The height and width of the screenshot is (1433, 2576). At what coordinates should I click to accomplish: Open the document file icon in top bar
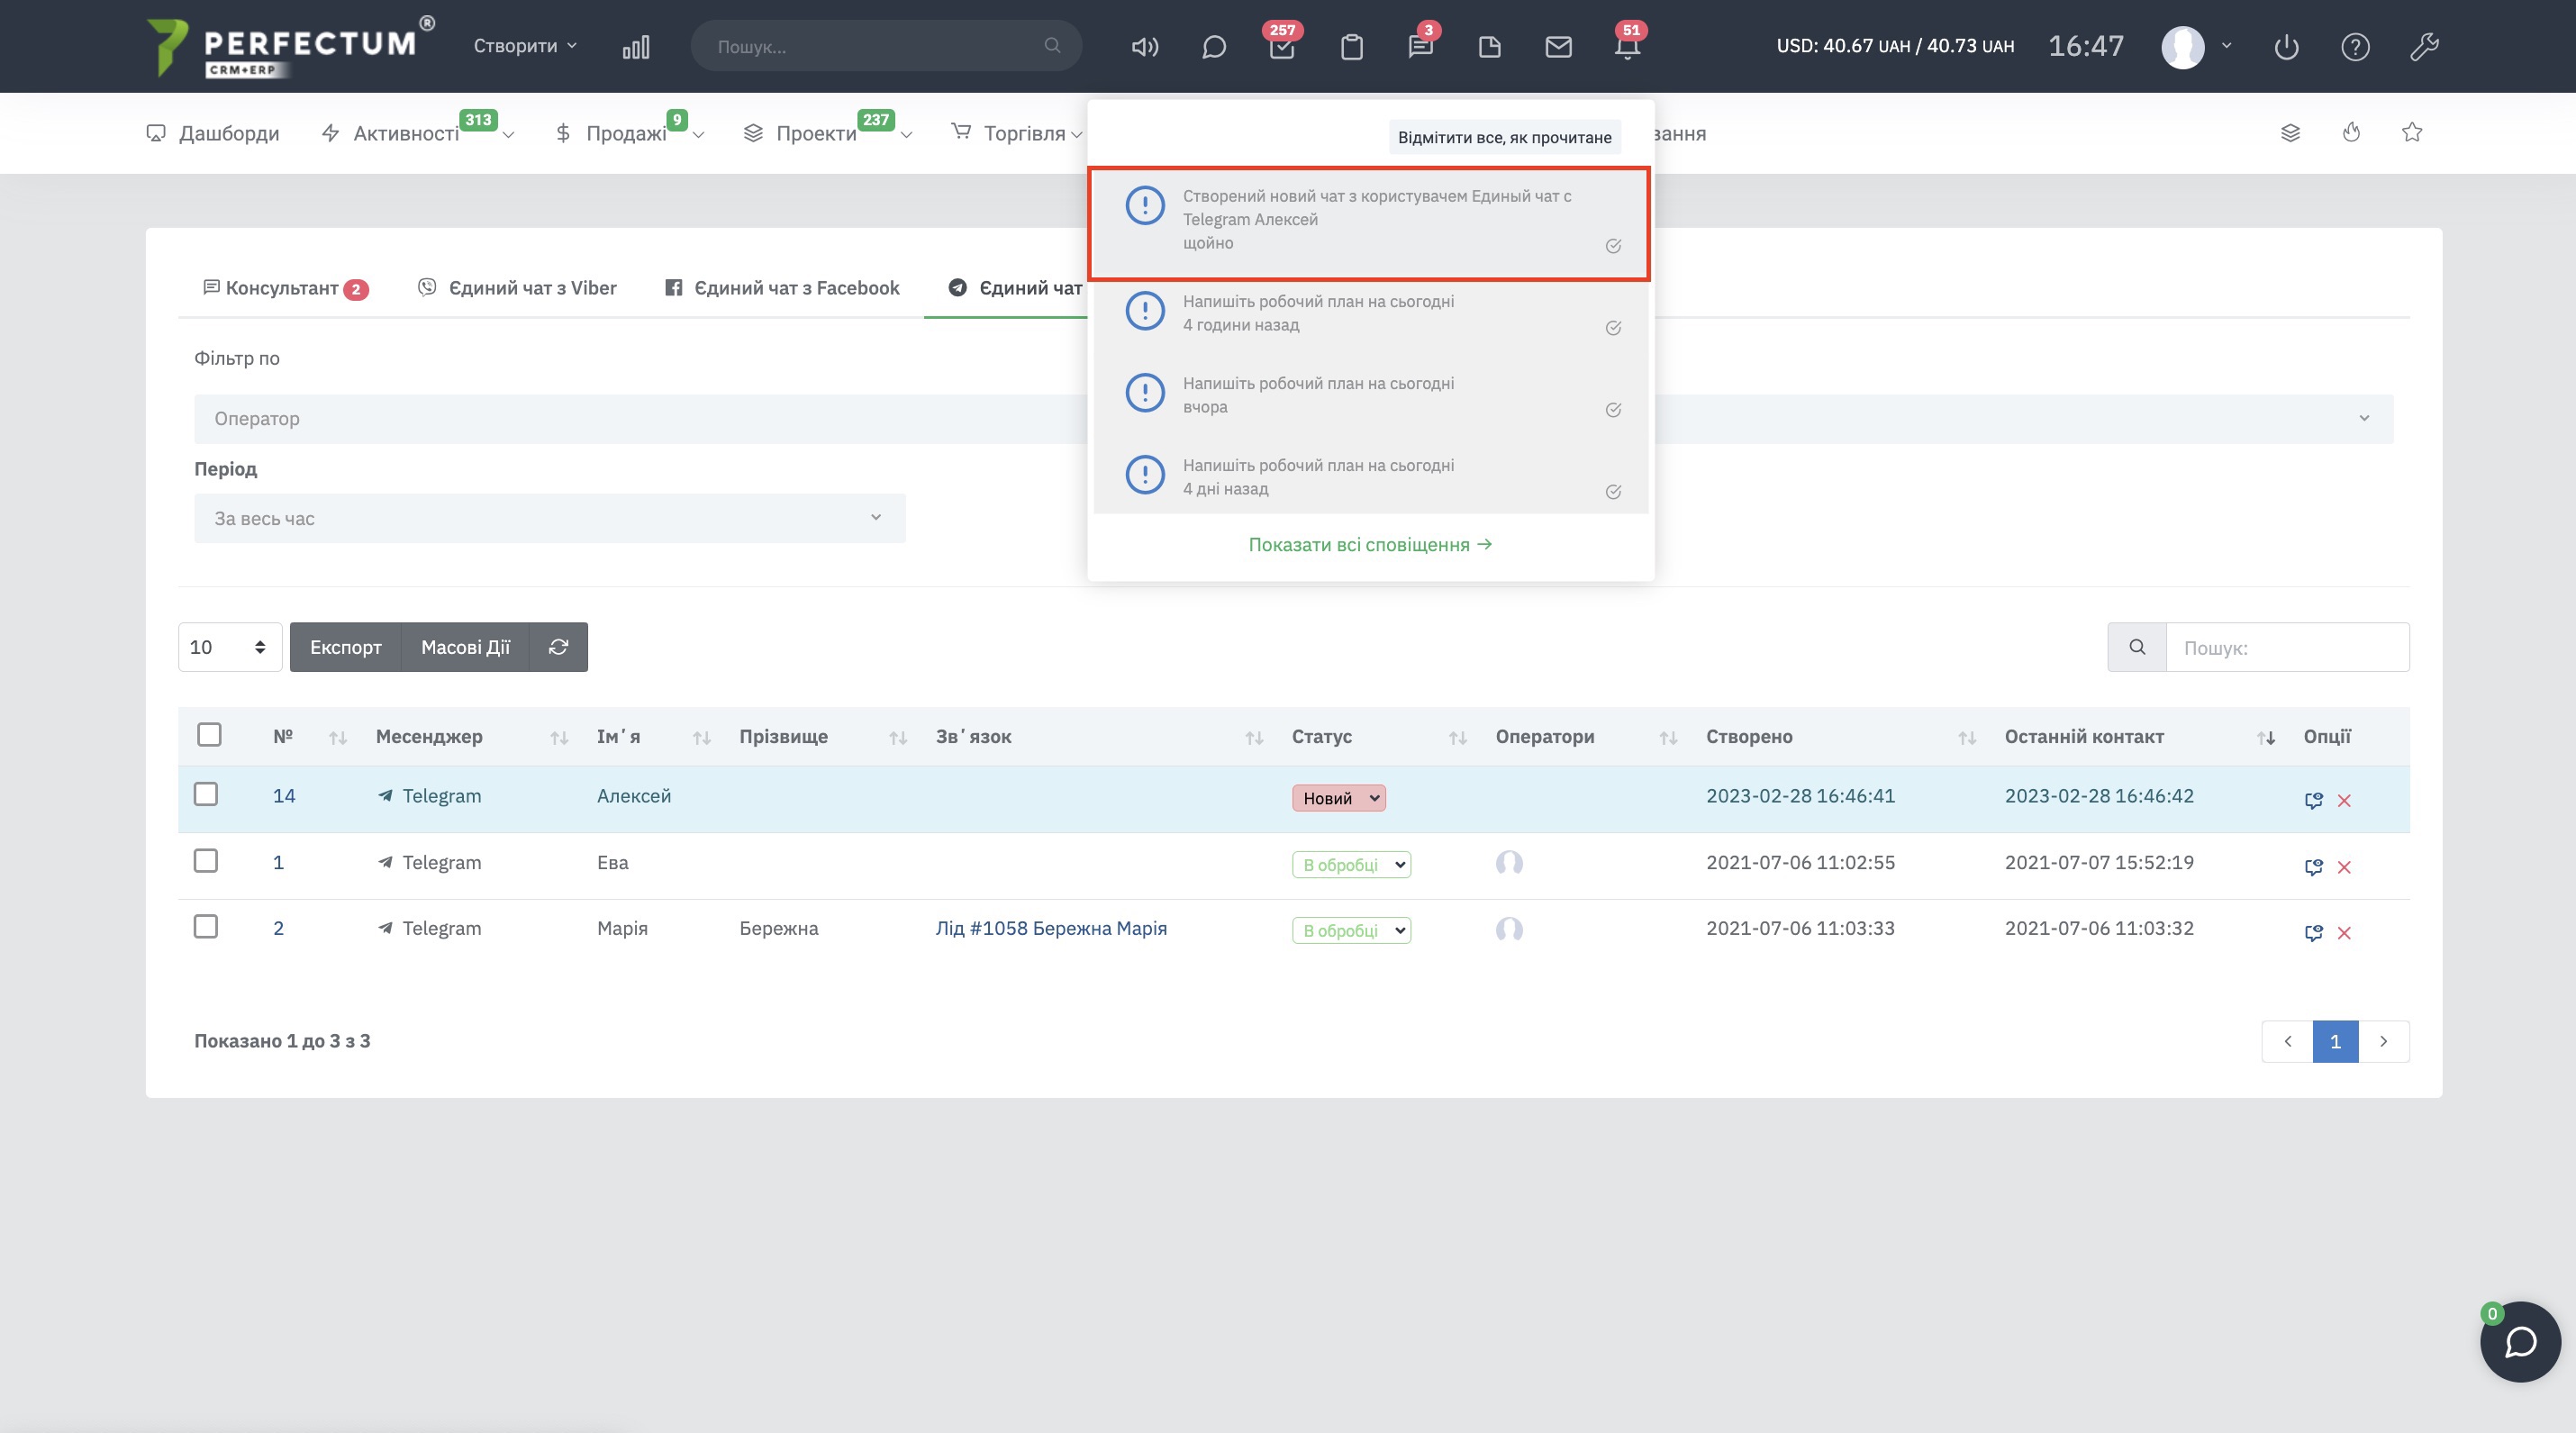(1490, 47)
